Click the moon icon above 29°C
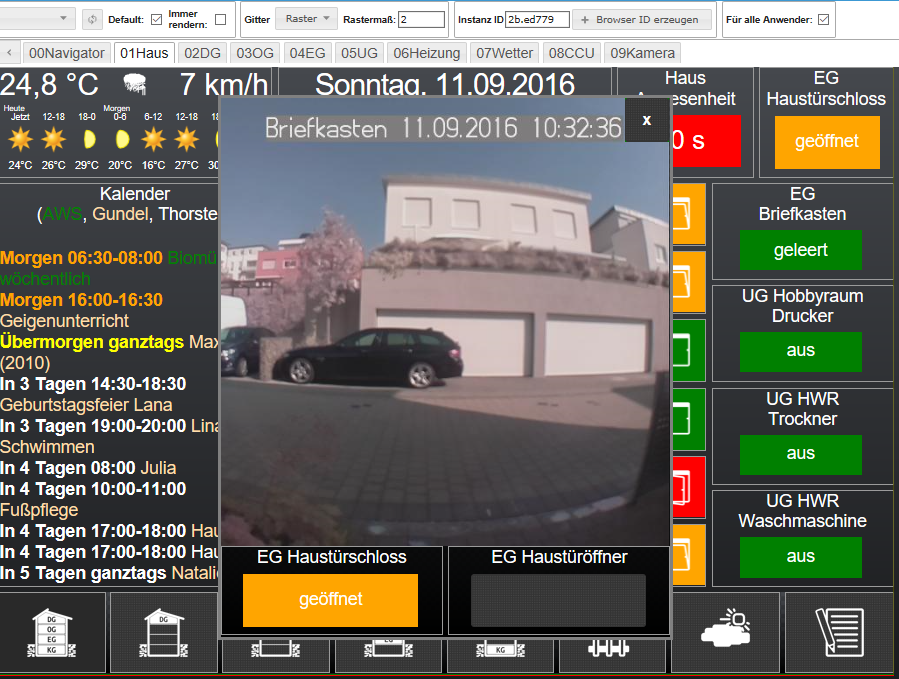 pyautogui.click(x=89, y=139)
